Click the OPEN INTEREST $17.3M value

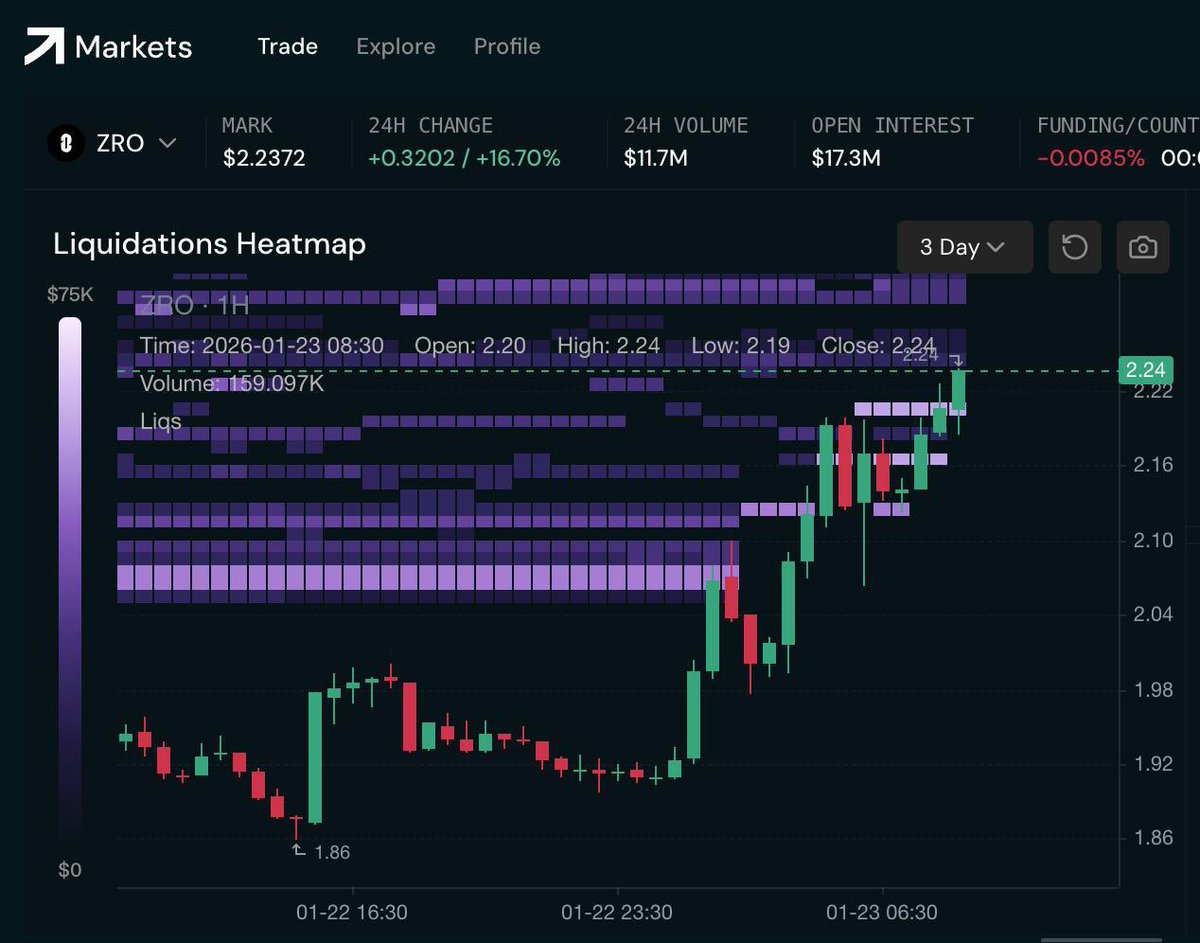tap(846, 157)
